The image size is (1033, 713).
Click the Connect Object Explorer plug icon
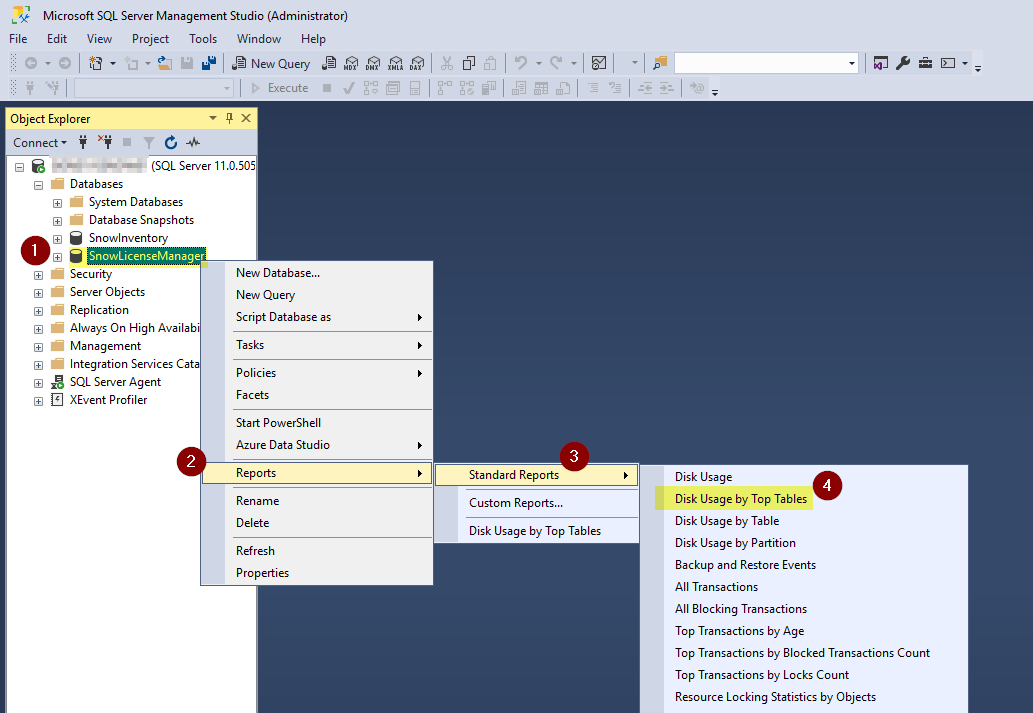pos(83,142)
